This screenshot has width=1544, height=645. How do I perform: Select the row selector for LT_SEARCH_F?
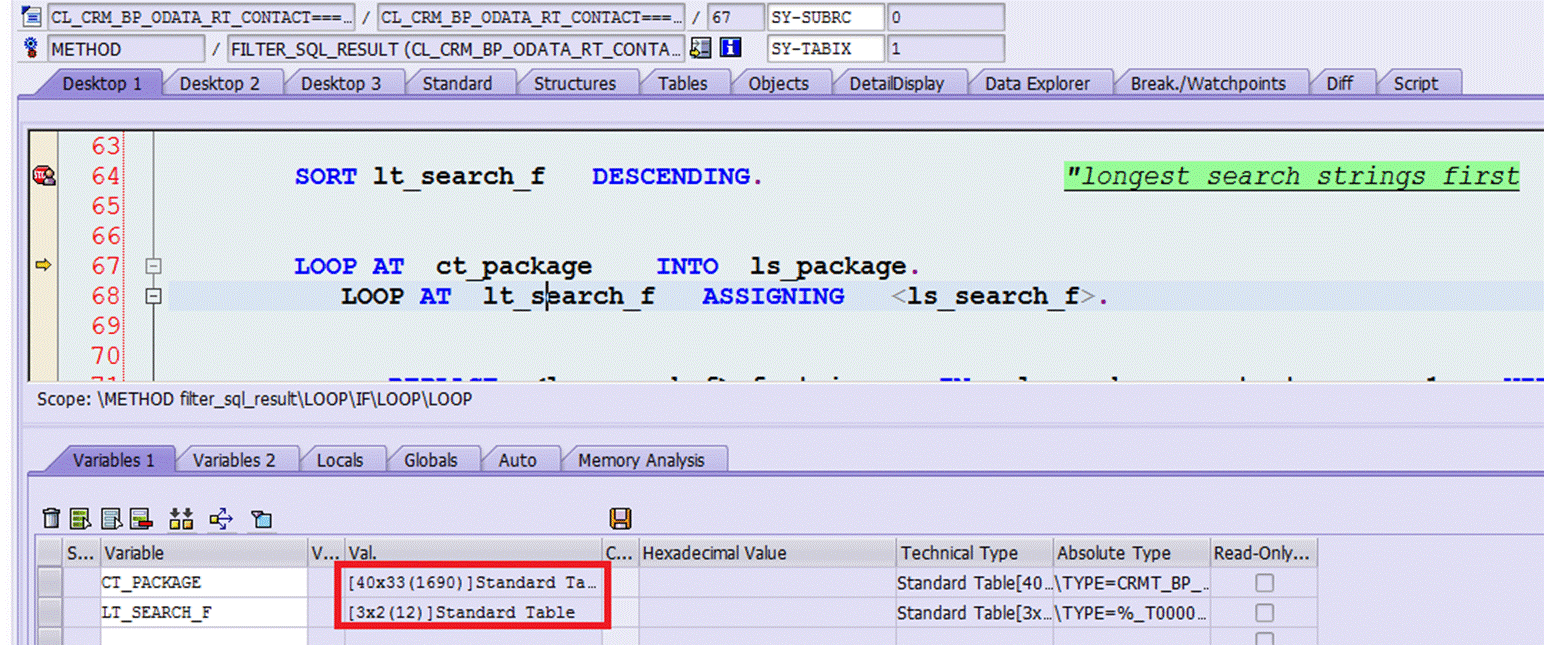click(50, 612)
